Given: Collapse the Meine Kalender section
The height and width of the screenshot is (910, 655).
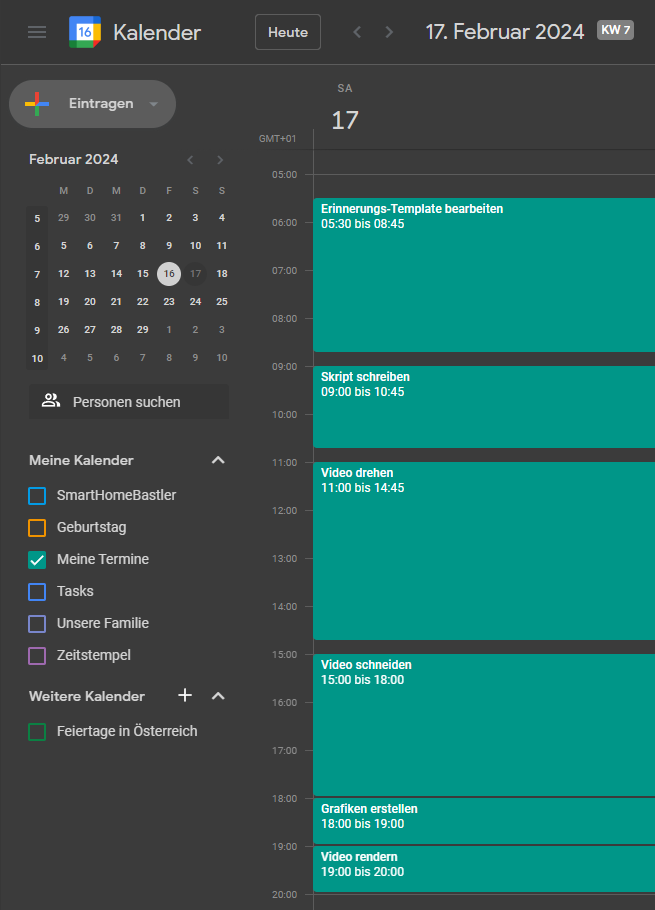Looking at the screenshot, I should point(218,460).
